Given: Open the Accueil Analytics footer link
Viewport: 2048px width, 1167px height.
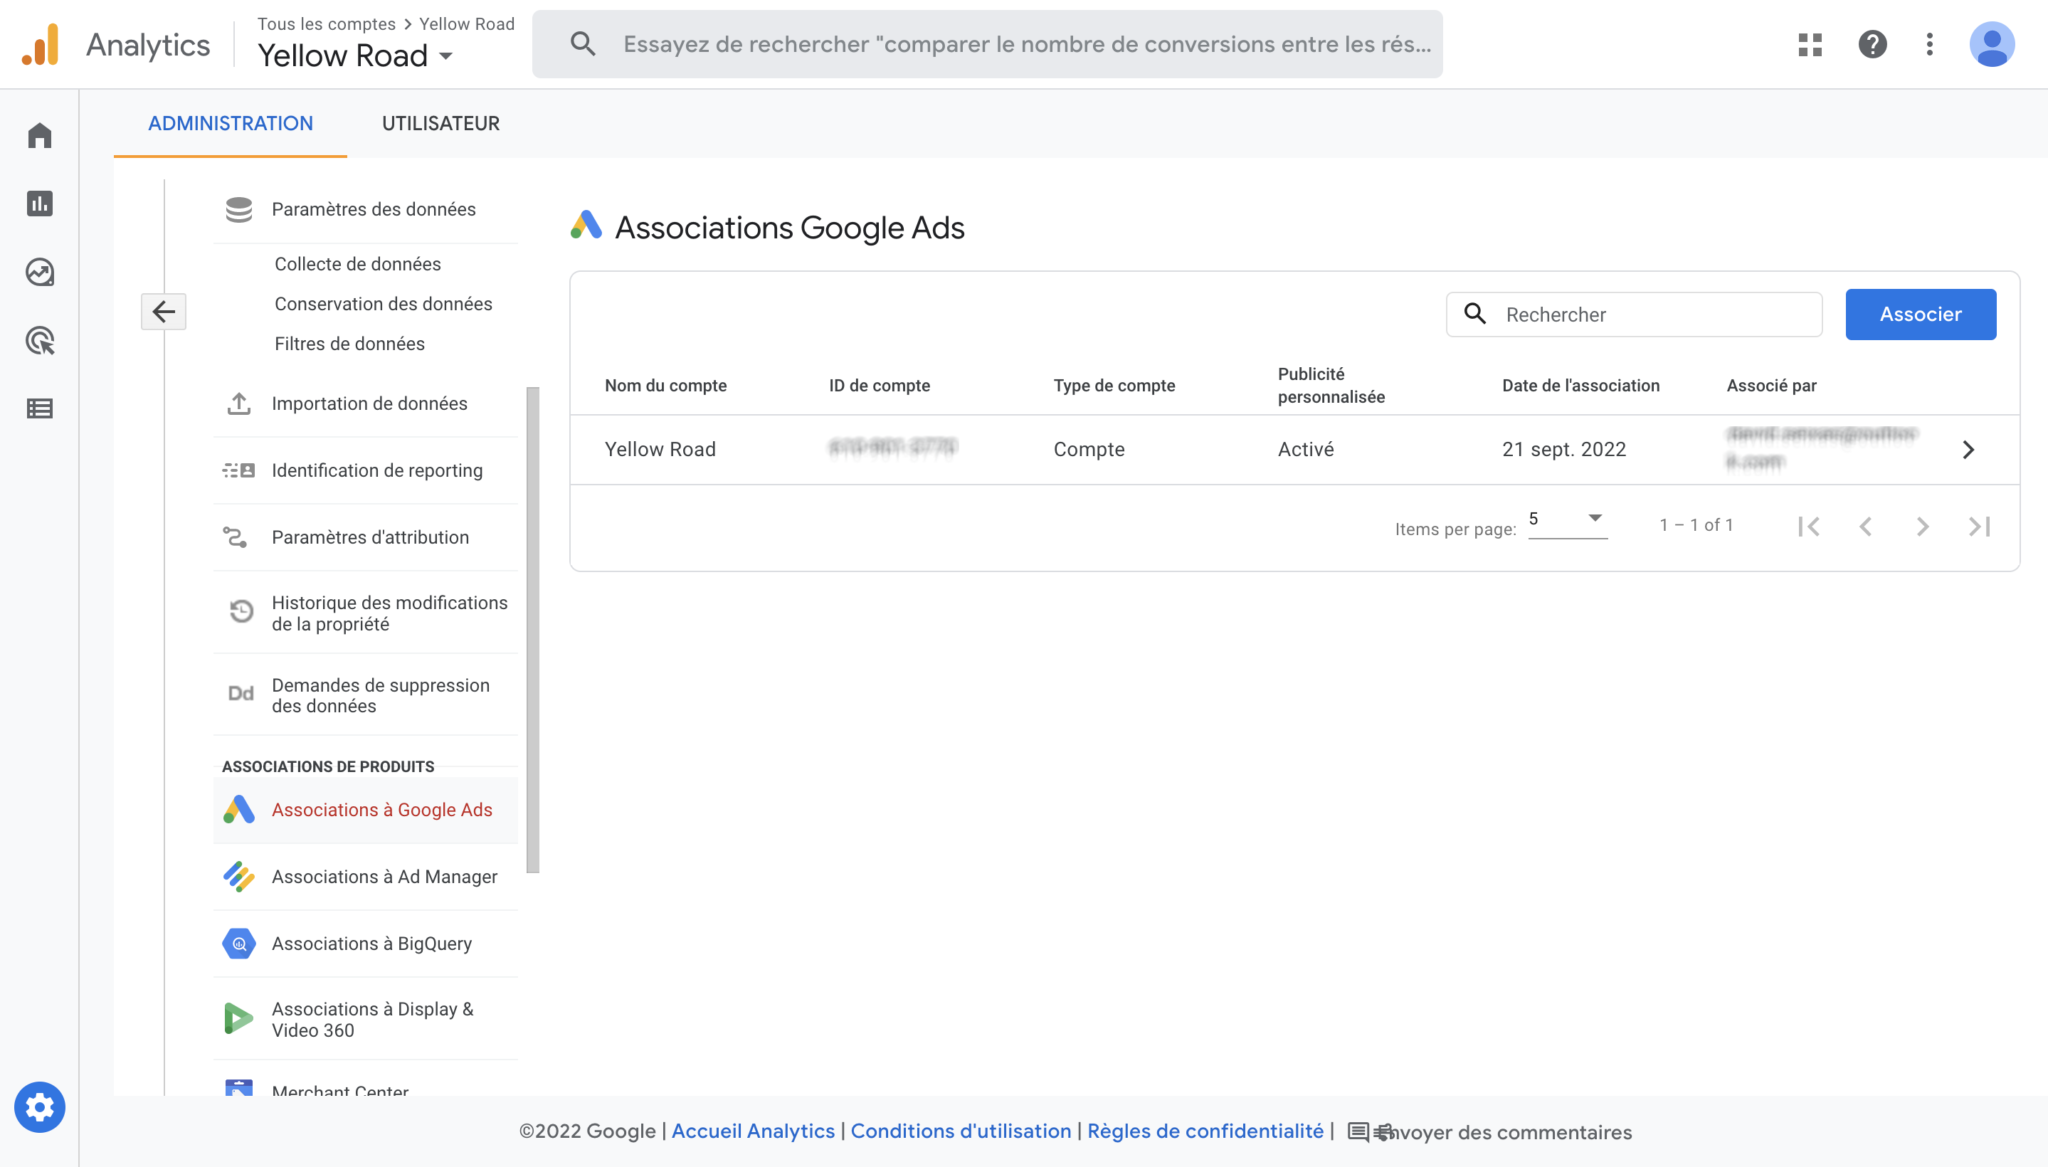Looking at the screenshot, I should pyautogui.click(x=753, y=1131).
